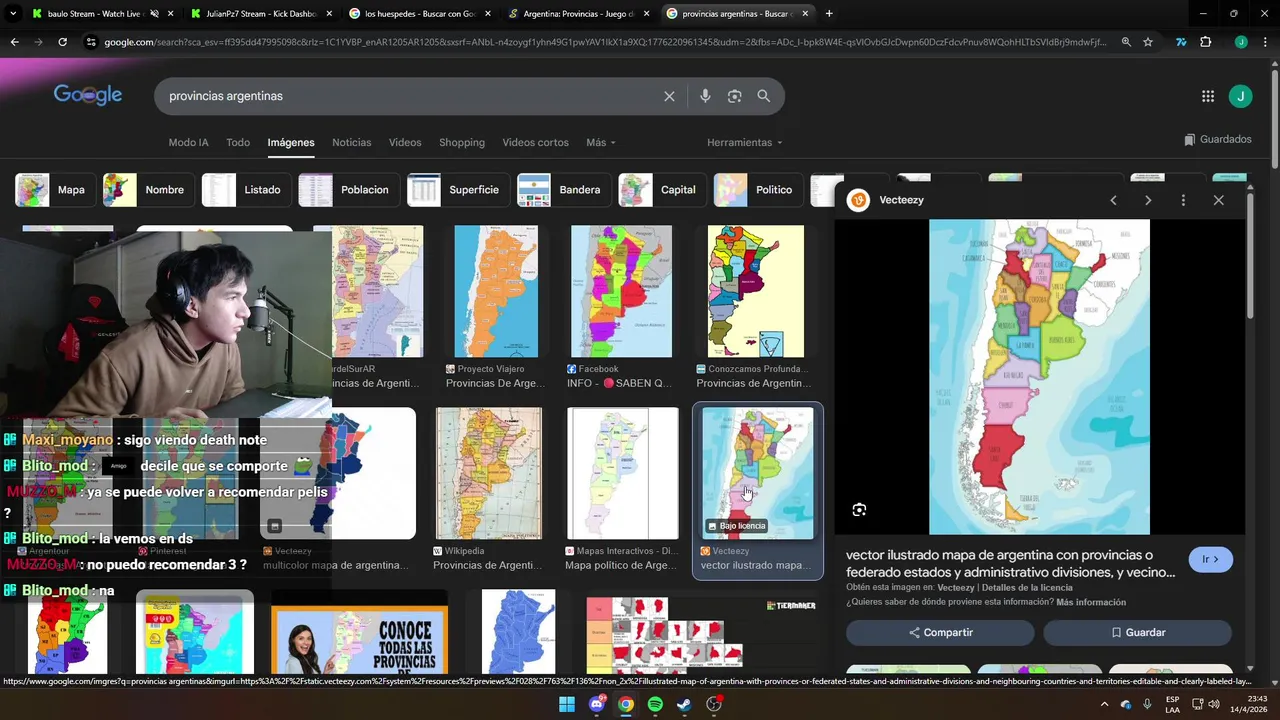Viewport: 1280px width, 720px height.
Task: Open the three-dot menu in preview panel
Action: tap(1183, 200)
